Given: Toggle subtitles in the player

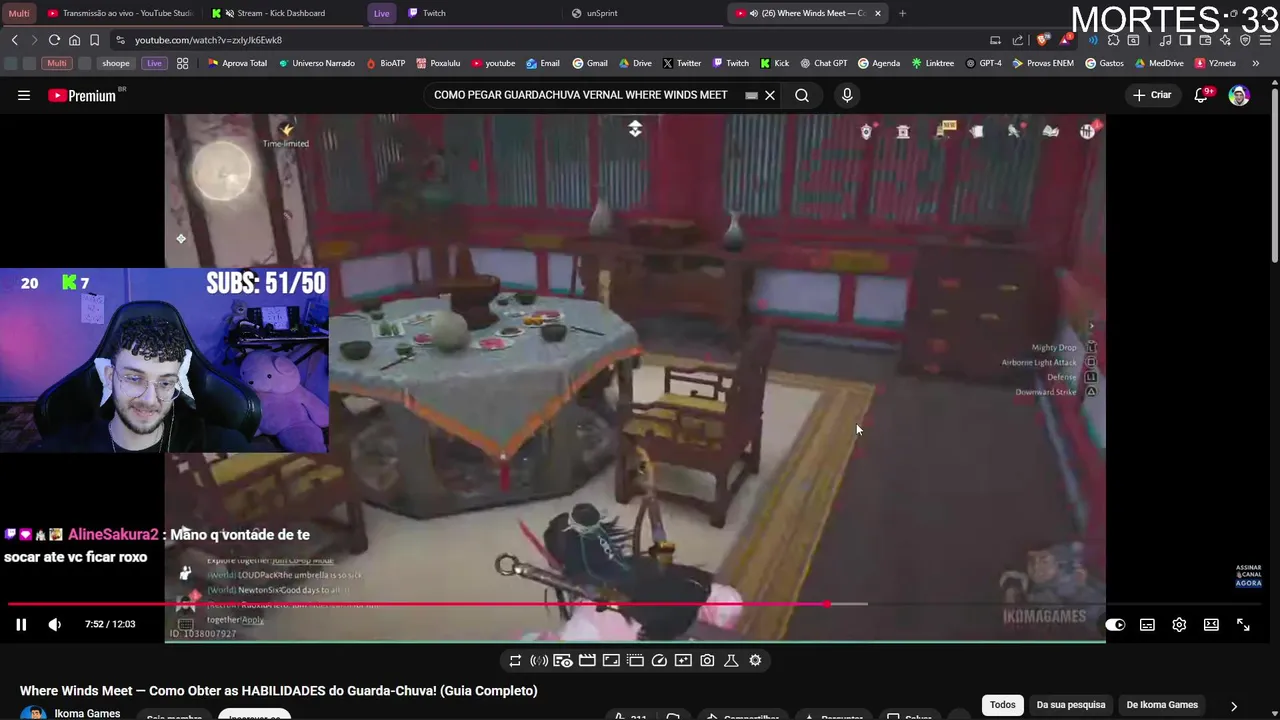Looking at the screenshot, I should 1147,624.
